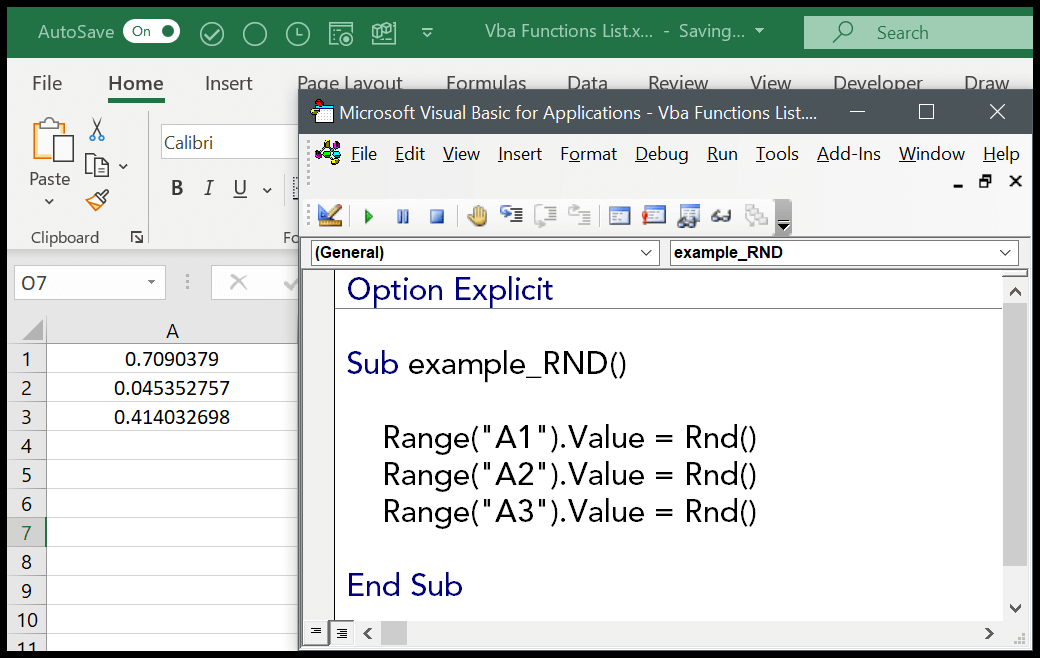Click the Step Into icon in the VBA toolbar
Screen dimensions: 1040x658
point(511,215)
